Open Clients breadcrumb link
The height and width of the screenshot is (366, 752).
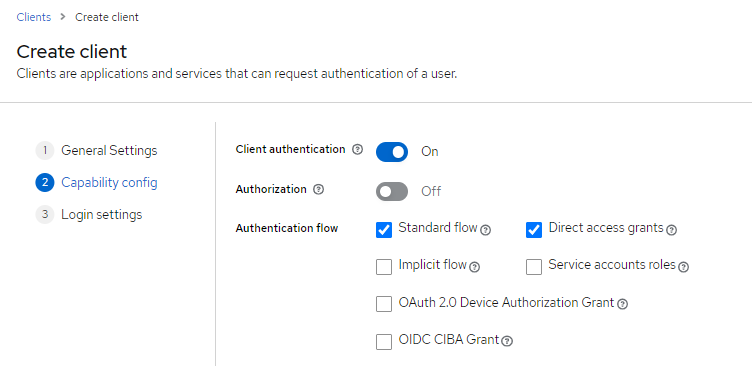point(34,17)
